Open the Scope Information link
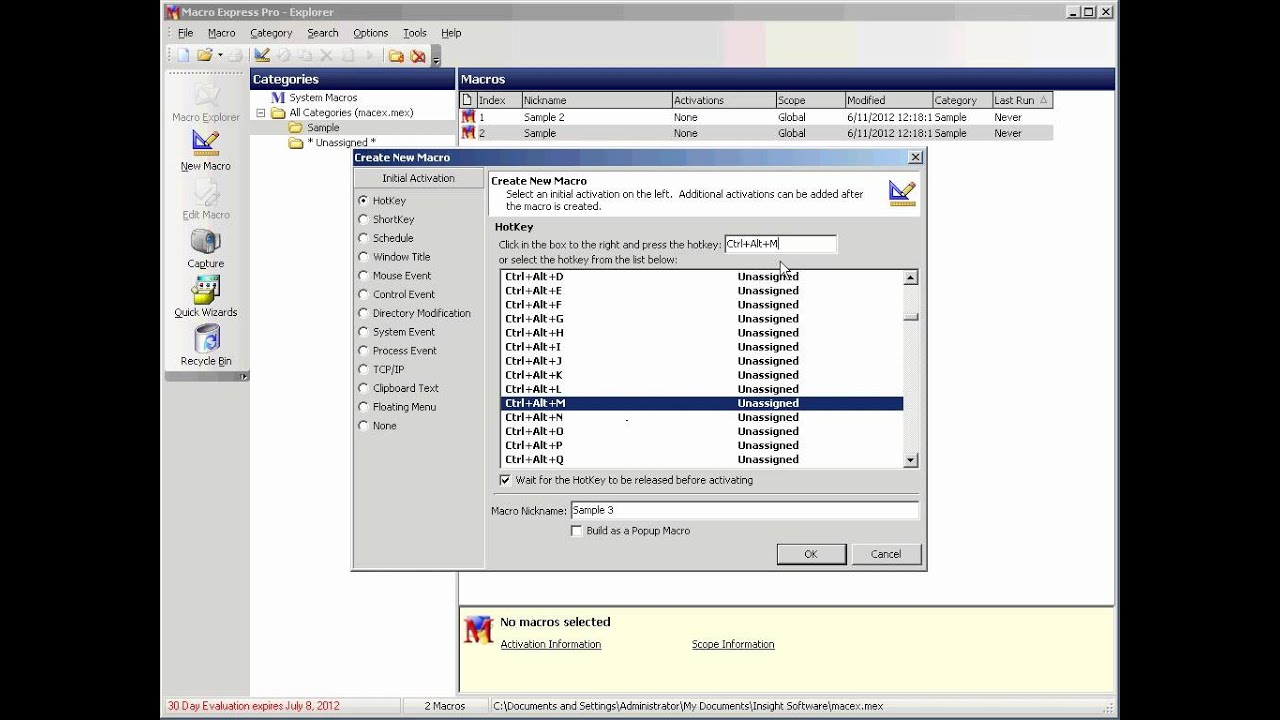The image size is (1280, 720). coord(733,645)
